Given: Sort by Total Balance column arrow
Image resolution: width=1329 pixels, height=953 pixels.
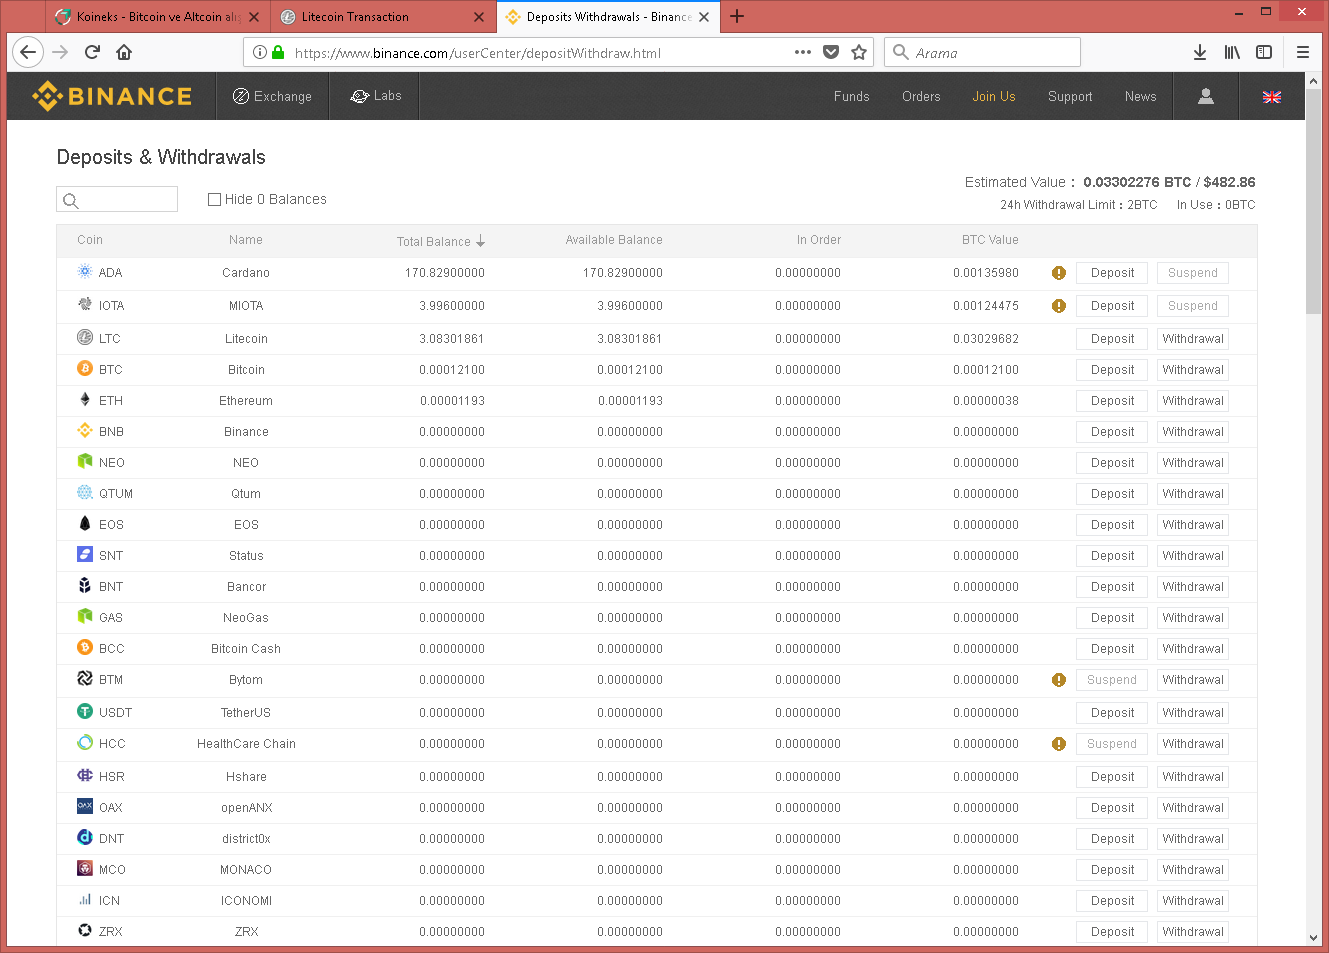Looking at the screenshot, I should pyautogui.click(x=481, y=241).
